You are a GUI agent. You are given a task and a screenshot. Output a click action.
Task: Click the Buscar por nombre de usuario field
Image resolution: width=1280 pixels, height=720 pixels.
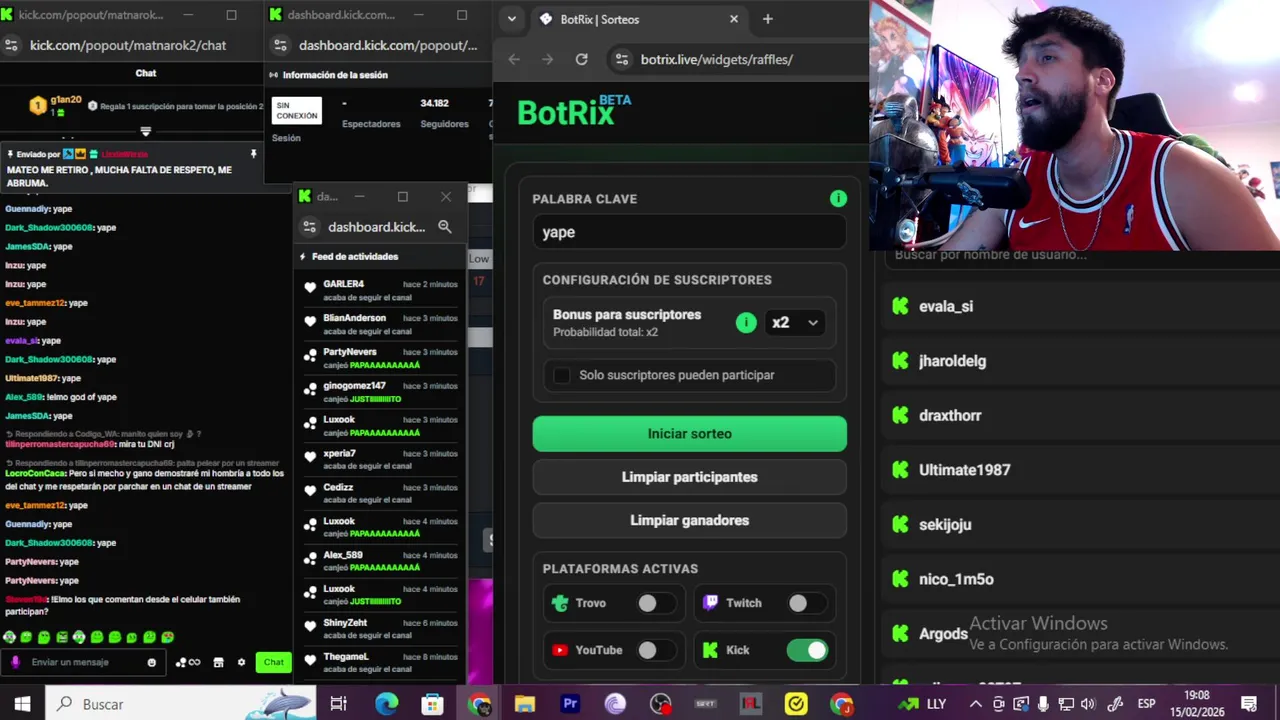coord(1080,256)
